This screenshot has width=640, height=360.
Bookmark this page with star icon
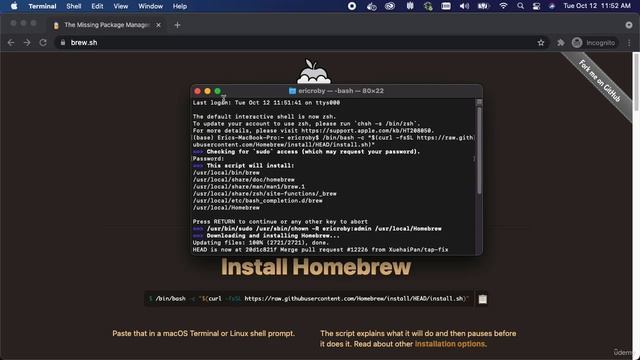pyautogui.click(x=541, y=42)
